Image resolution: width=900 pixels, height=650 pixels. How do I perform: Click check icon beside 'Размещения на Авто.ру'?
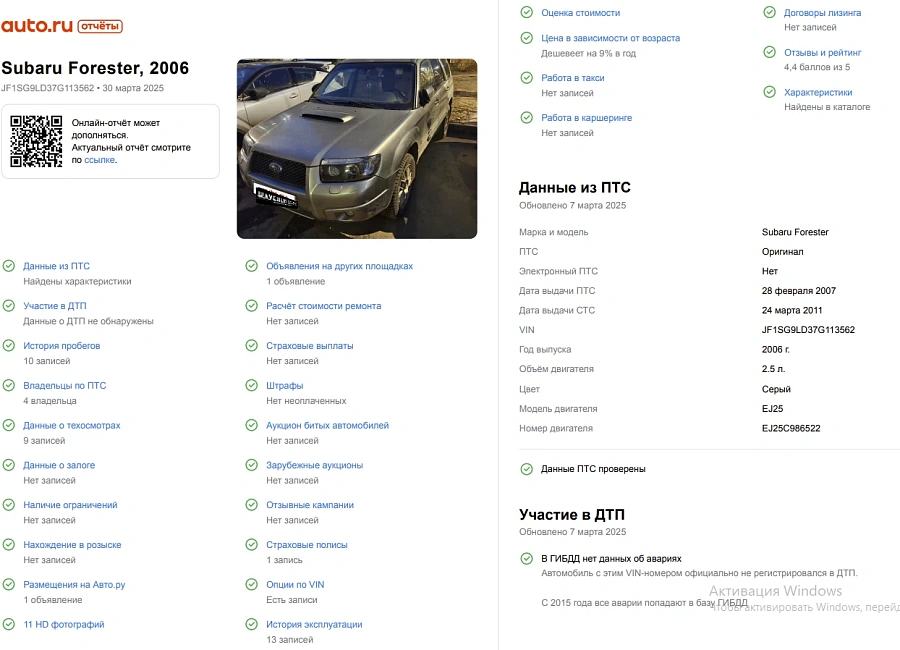[x=9, y=585]
